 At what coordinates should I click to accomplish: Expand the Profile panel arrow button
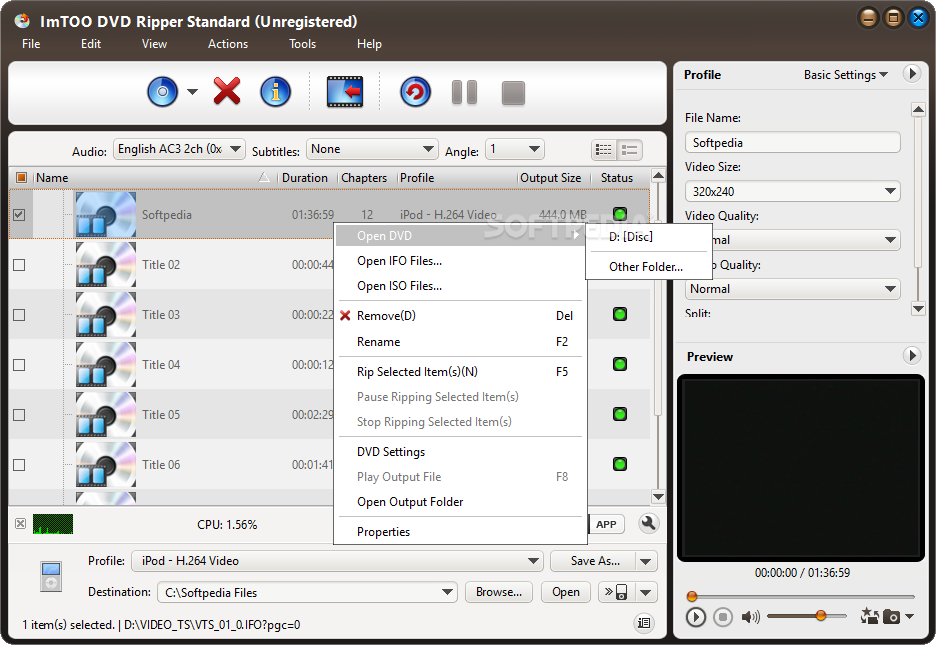912,74
